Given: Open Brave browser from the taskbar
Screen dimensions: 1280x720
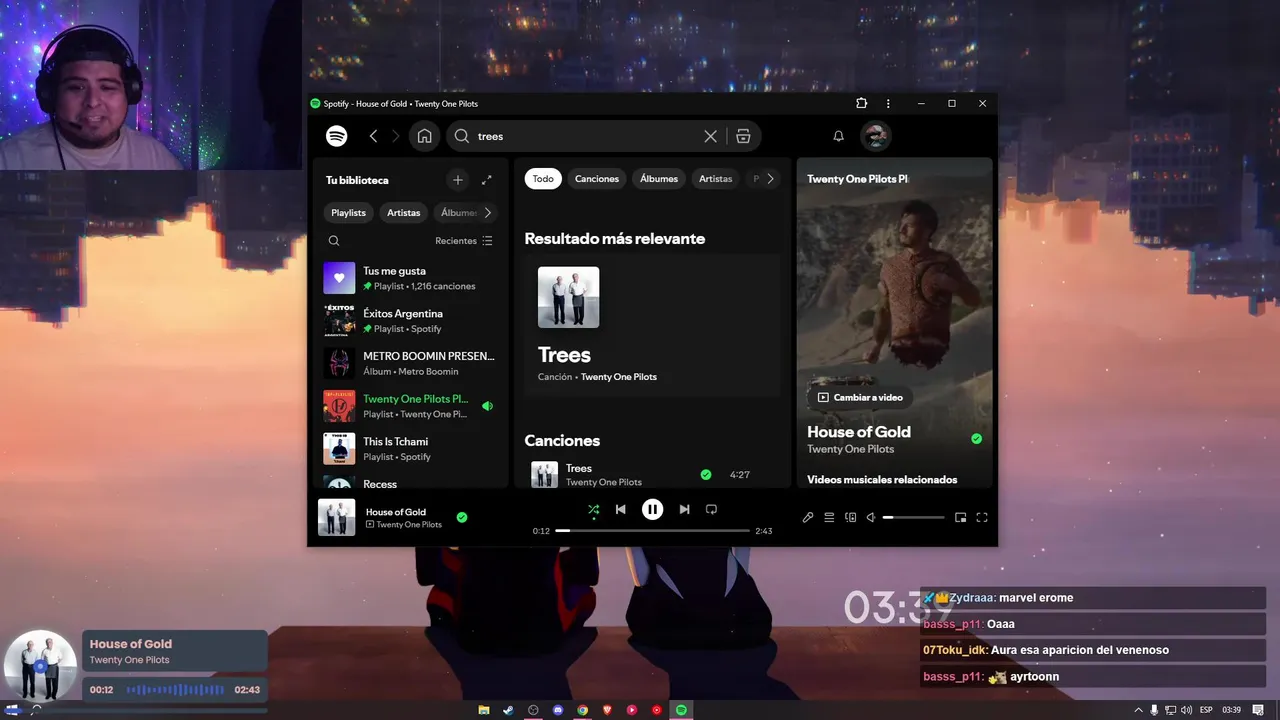Looking at the screenshot, I should coord(607,710).
